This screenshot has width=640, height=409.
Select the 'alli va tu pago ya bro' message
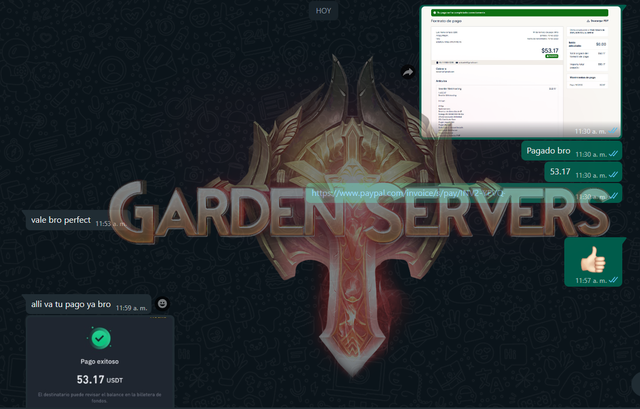89,305
